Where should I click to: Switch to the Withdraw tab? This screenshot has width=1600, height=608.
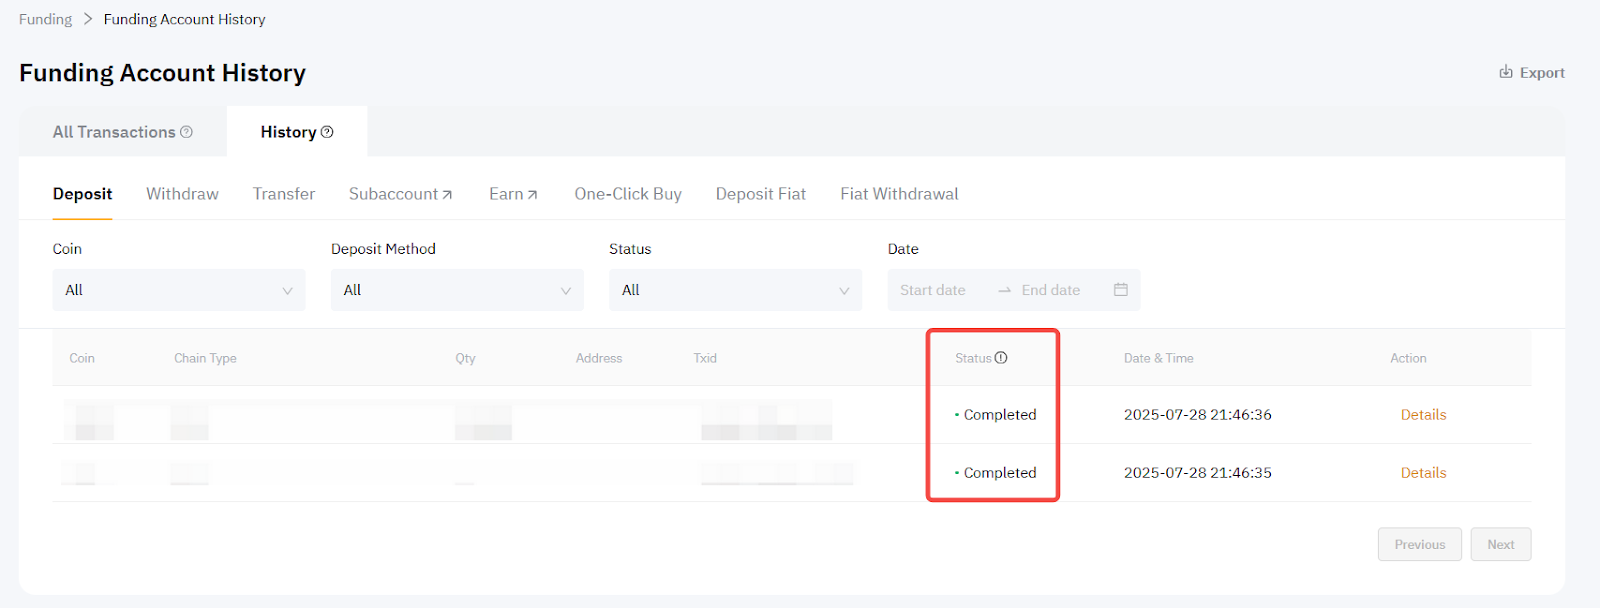(182, 194)
